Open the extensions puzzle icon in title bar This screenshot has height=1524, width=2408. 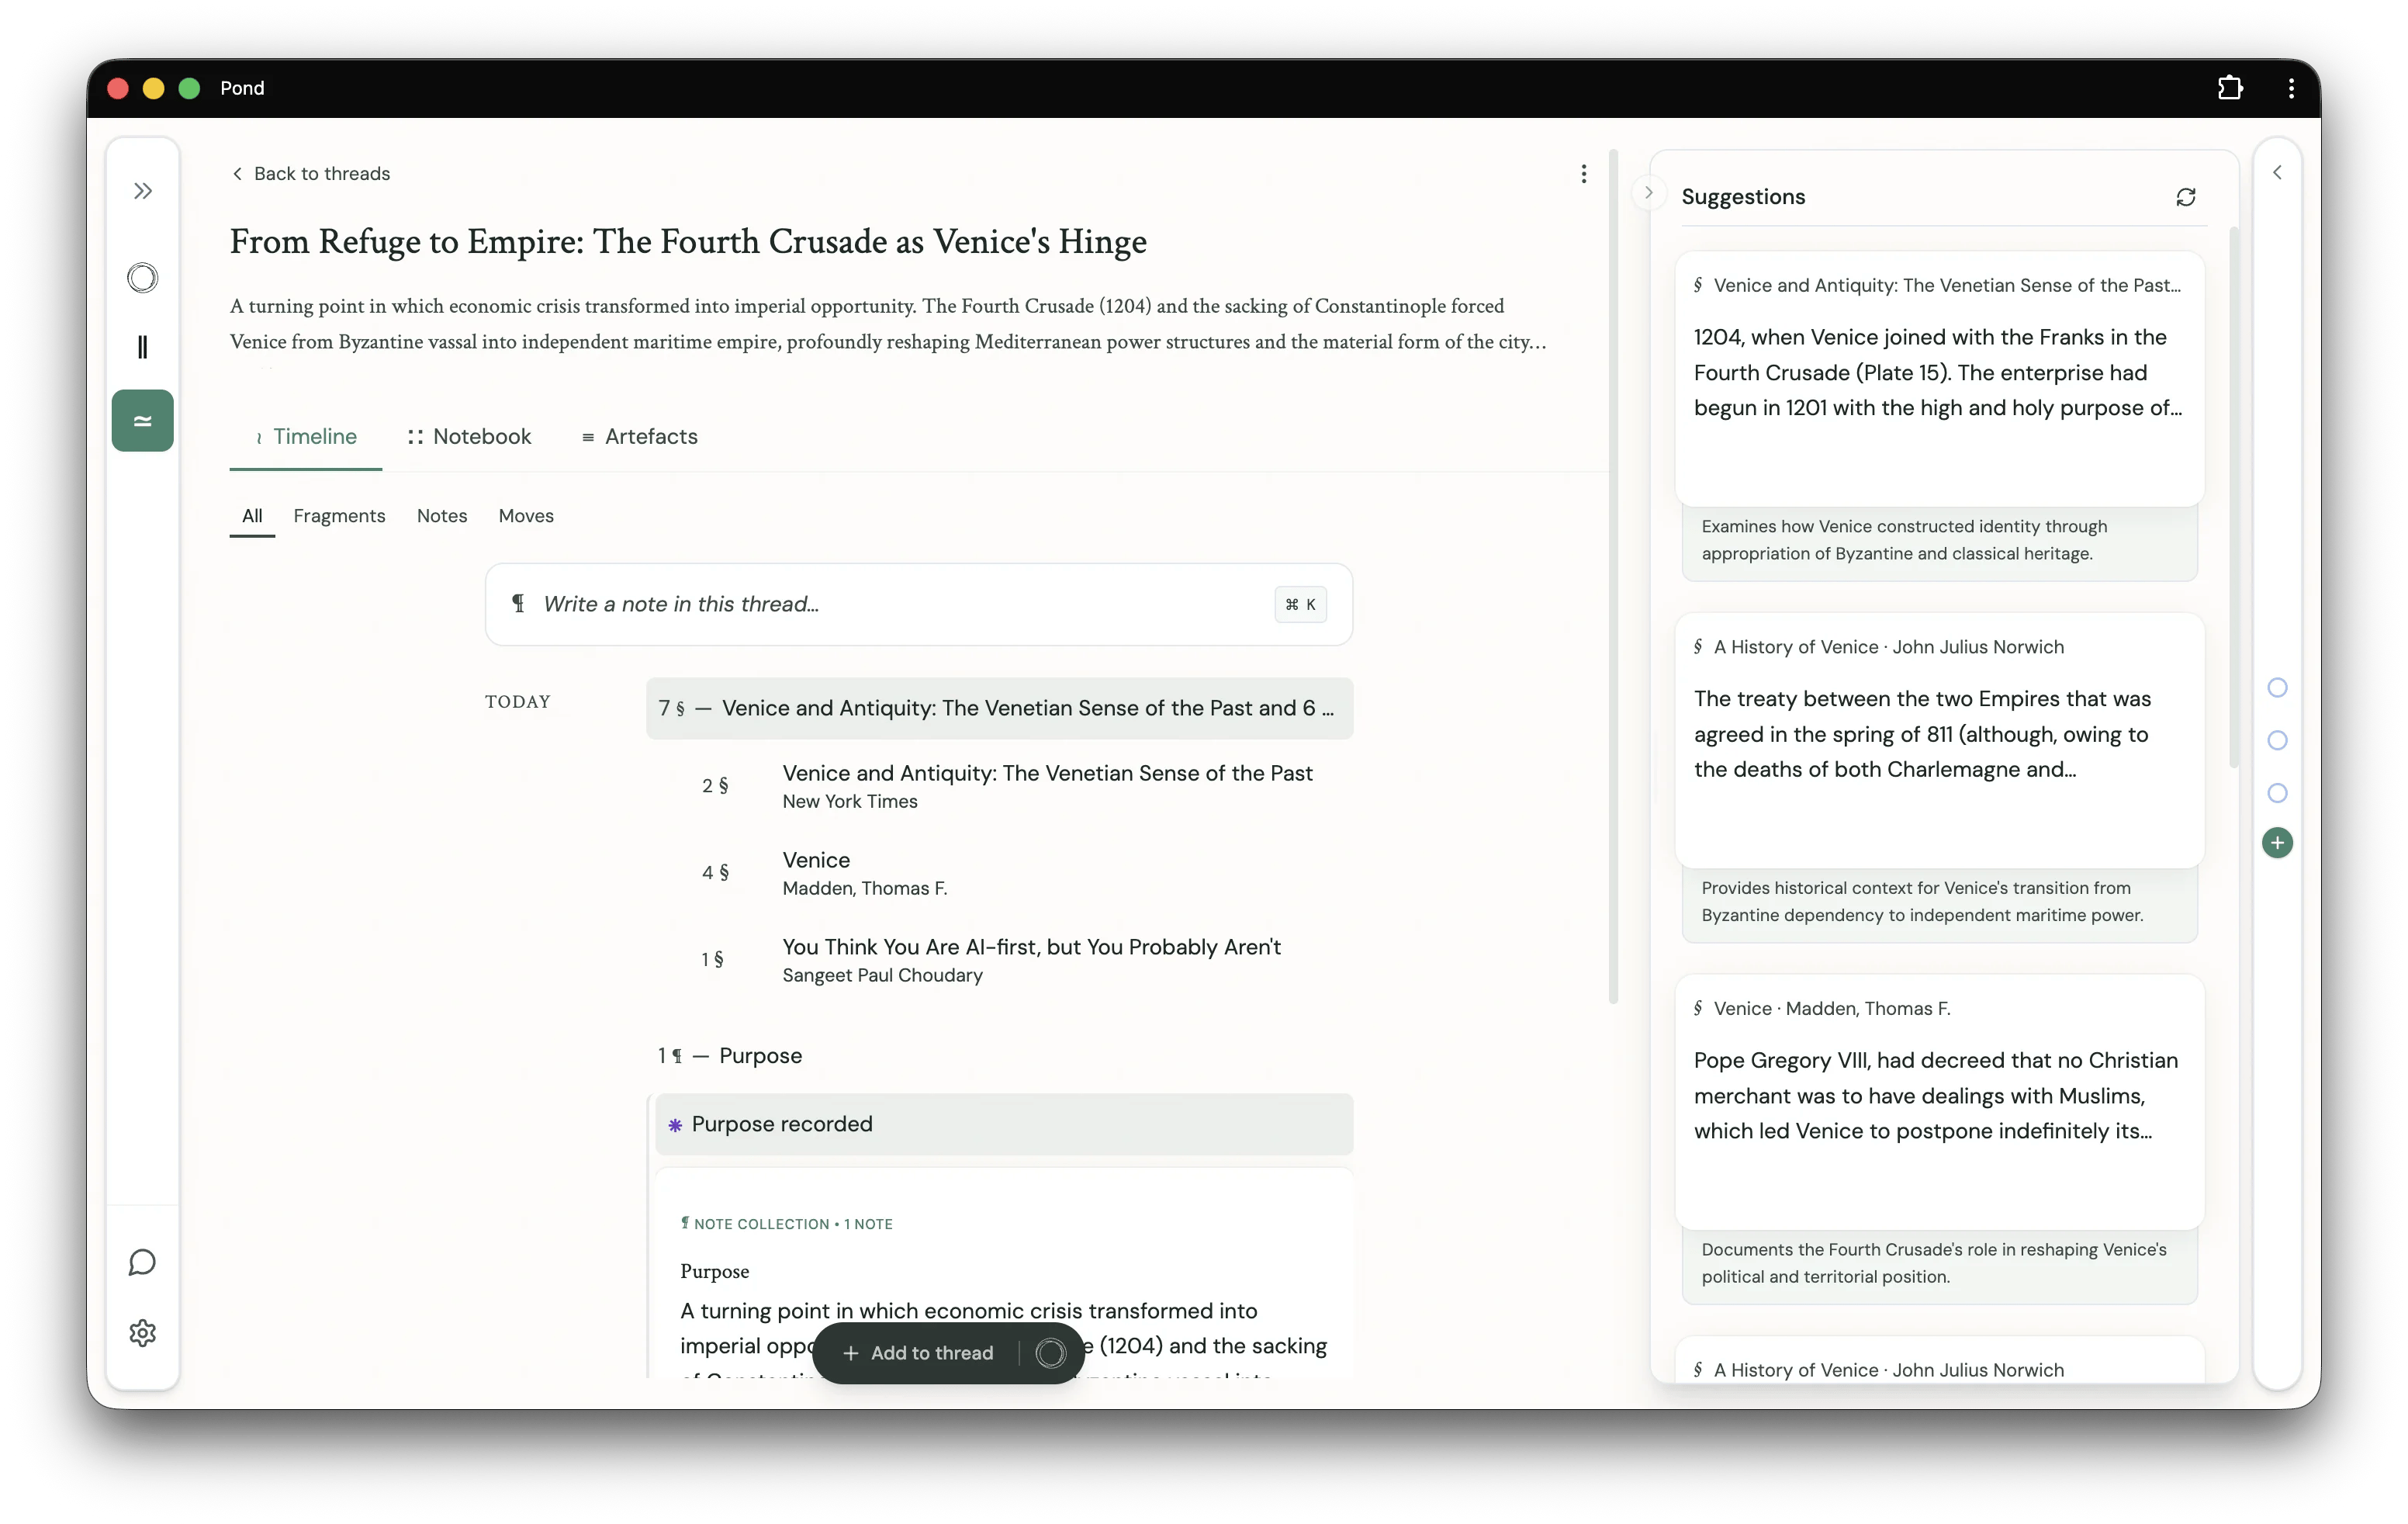tap(2230, 88)
